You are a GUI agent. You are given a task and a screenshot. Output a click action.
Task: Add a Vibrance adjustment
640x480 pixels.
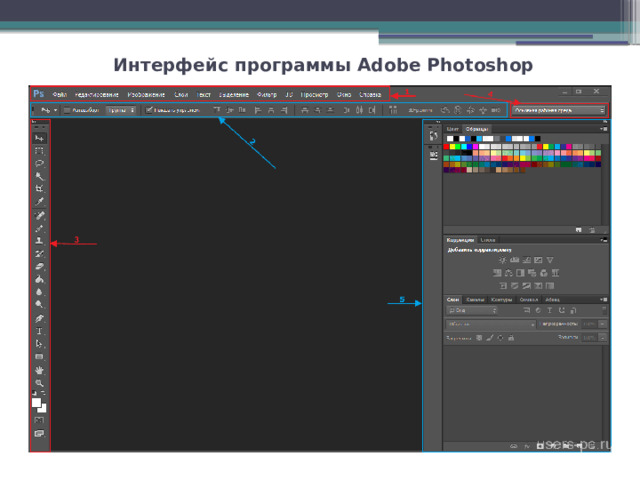pos(550,260)
